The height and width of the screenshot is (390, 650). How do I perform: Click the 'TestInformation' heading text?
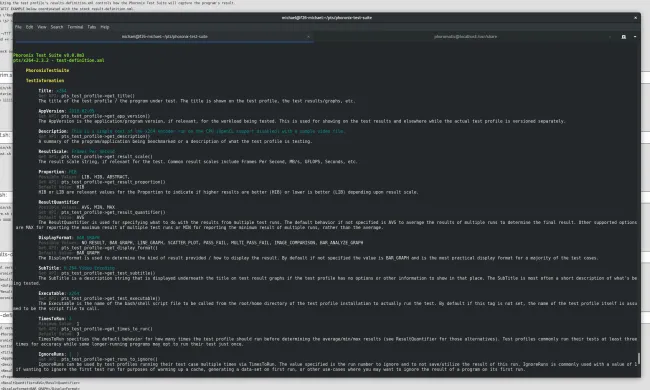click(45, 80)
